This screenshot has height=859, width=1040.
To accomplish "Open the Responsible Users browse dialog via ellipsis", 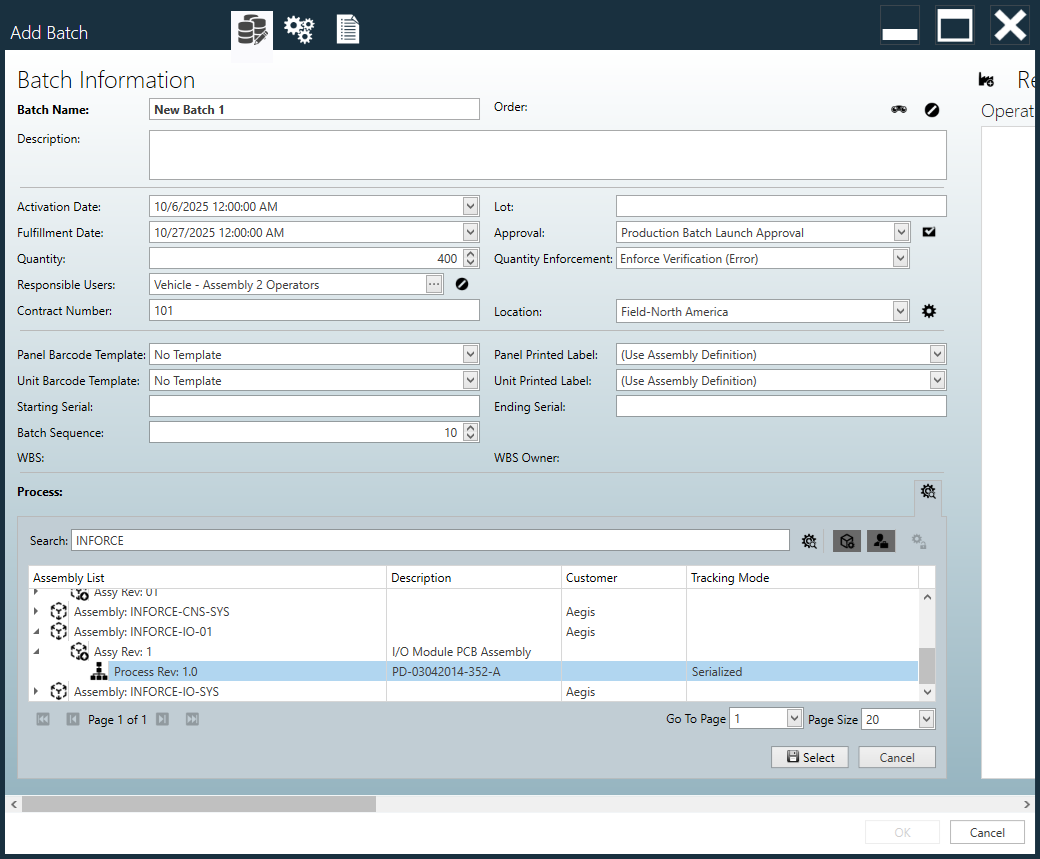I will [x=434, y=284].
